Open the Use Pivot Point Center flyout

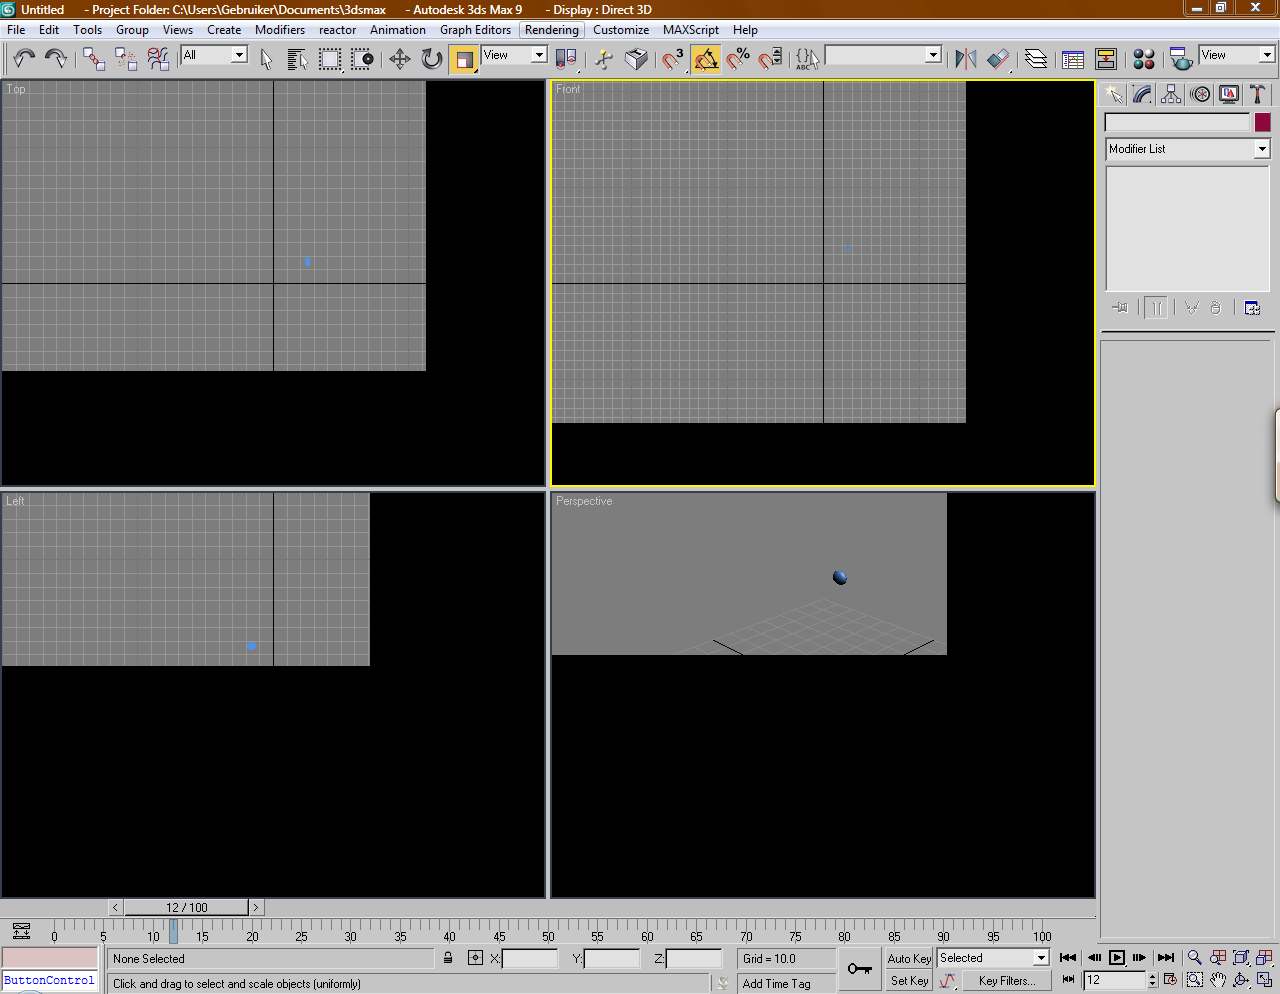(566, 59)
